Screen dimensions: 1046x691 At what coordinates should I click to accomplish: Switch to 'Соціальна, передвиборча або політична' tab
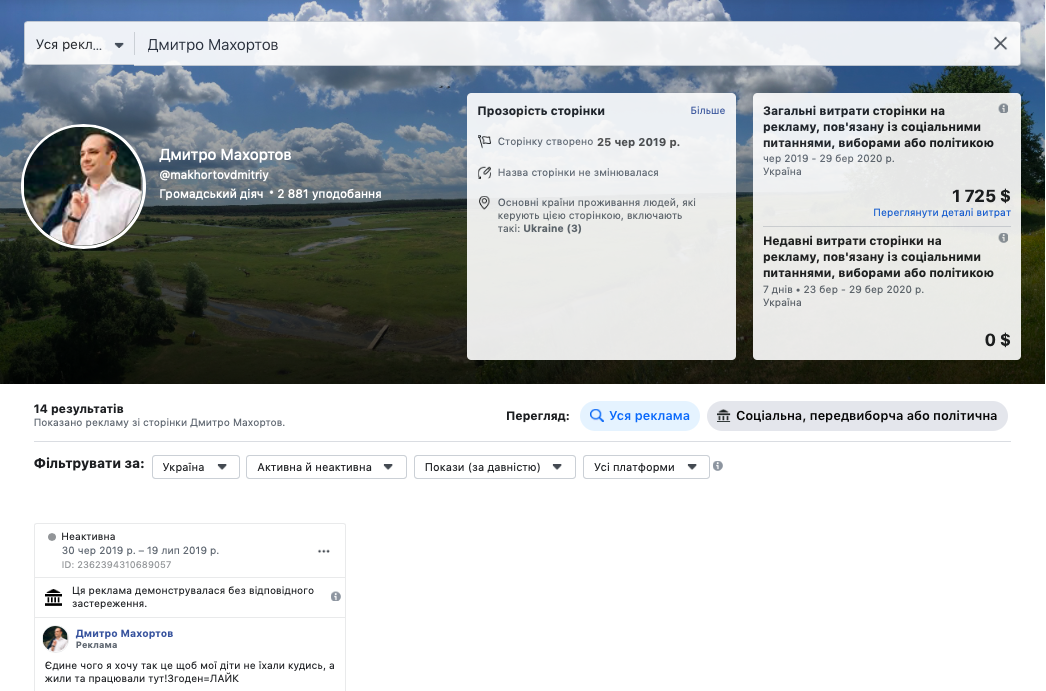857,416
